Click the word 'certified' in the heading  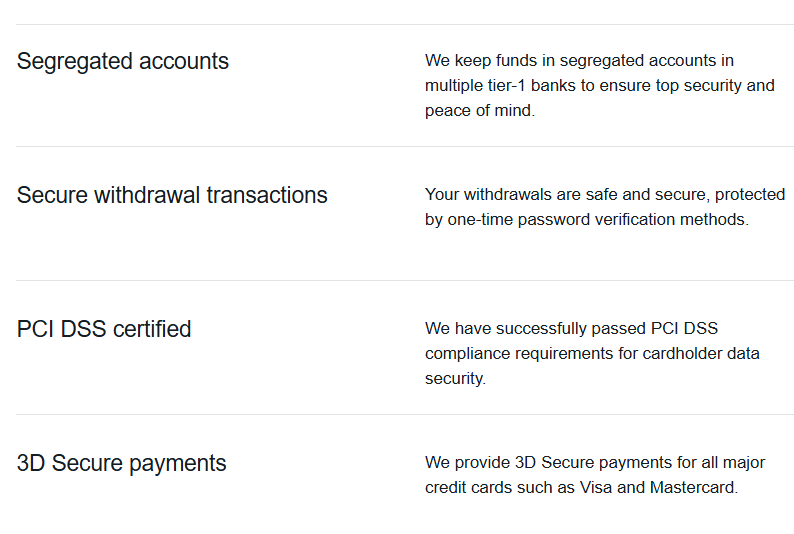(x=152, y=329)
